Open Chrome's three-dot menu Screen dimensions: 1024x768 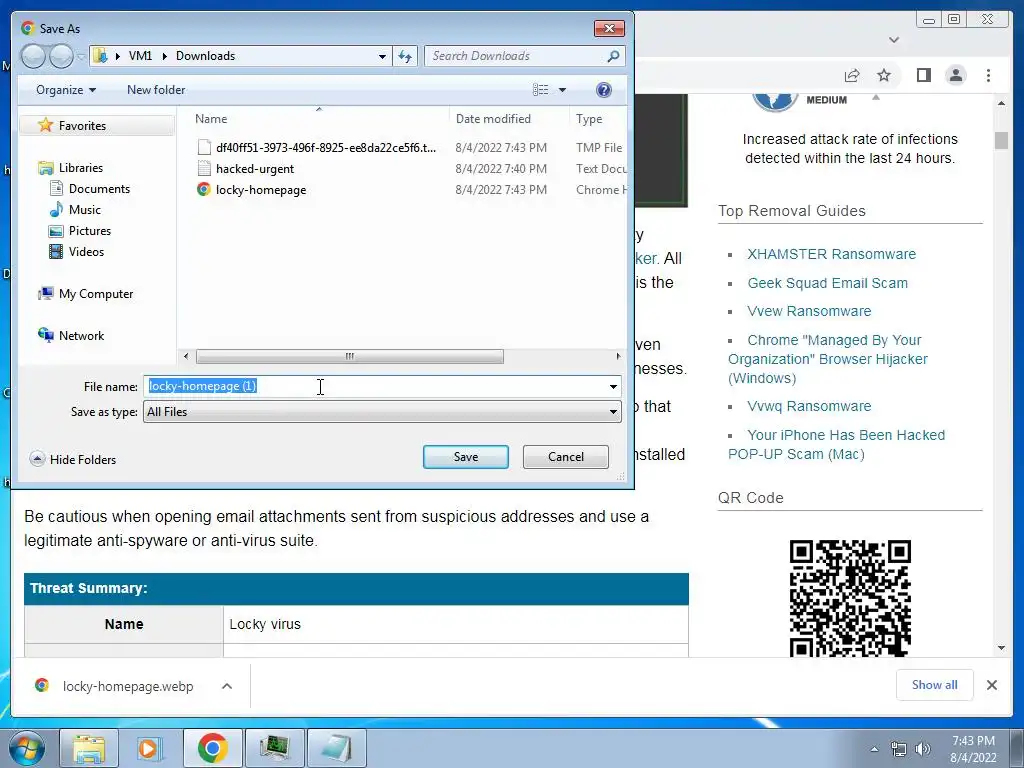(988, 76)
